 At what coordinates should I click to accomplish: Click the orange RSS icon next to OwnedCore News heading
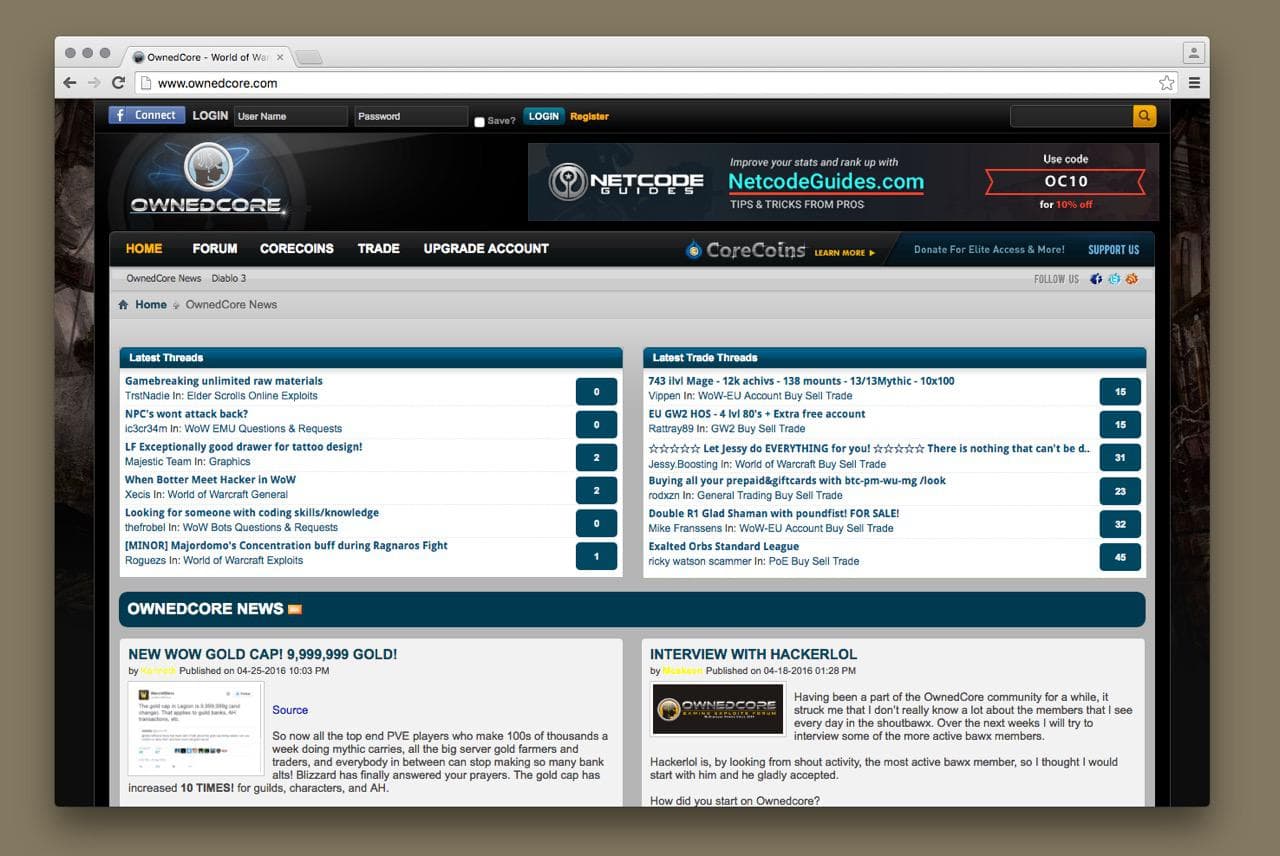click(295, 609)
